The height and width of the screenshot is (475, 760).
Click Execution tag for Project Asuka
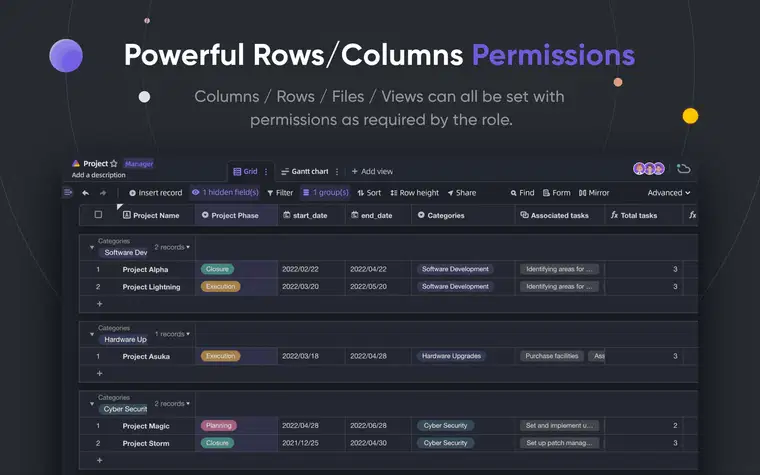221,356
